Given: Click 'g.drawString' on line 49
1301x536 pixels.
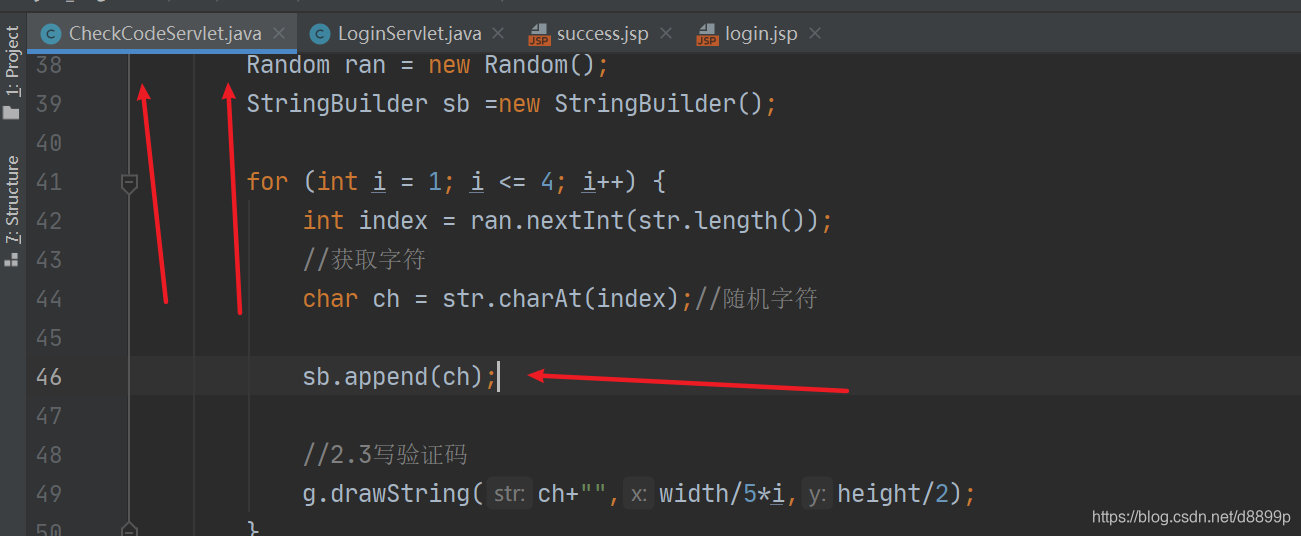Looking at the screenshot, I should tap(386, 494).
